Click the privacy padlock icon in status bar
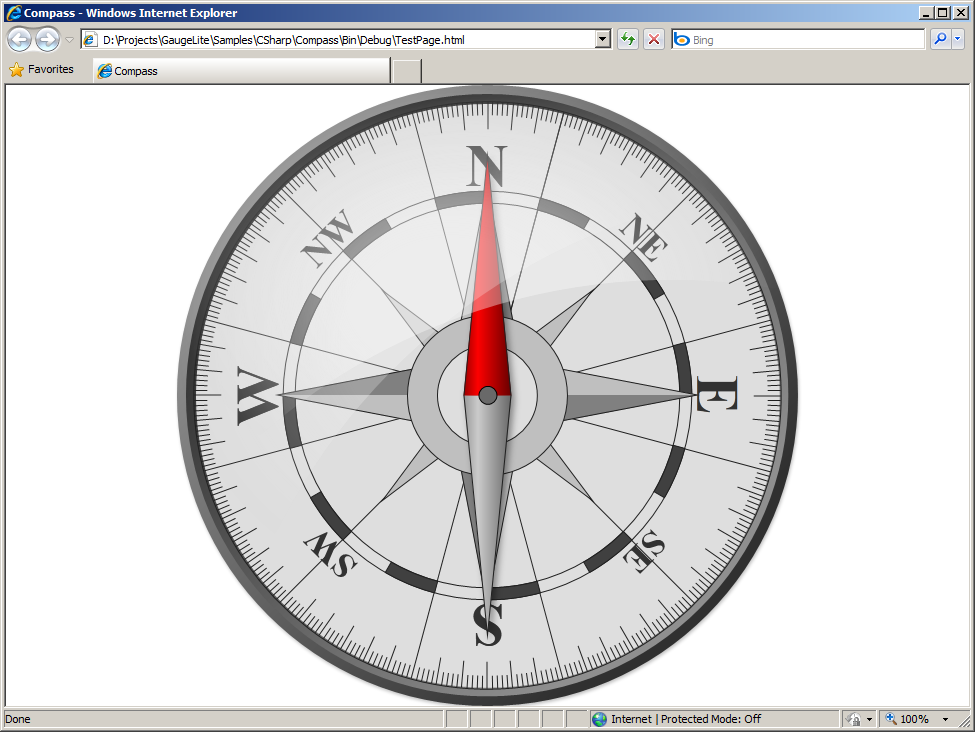 click(x=854, y=719)
